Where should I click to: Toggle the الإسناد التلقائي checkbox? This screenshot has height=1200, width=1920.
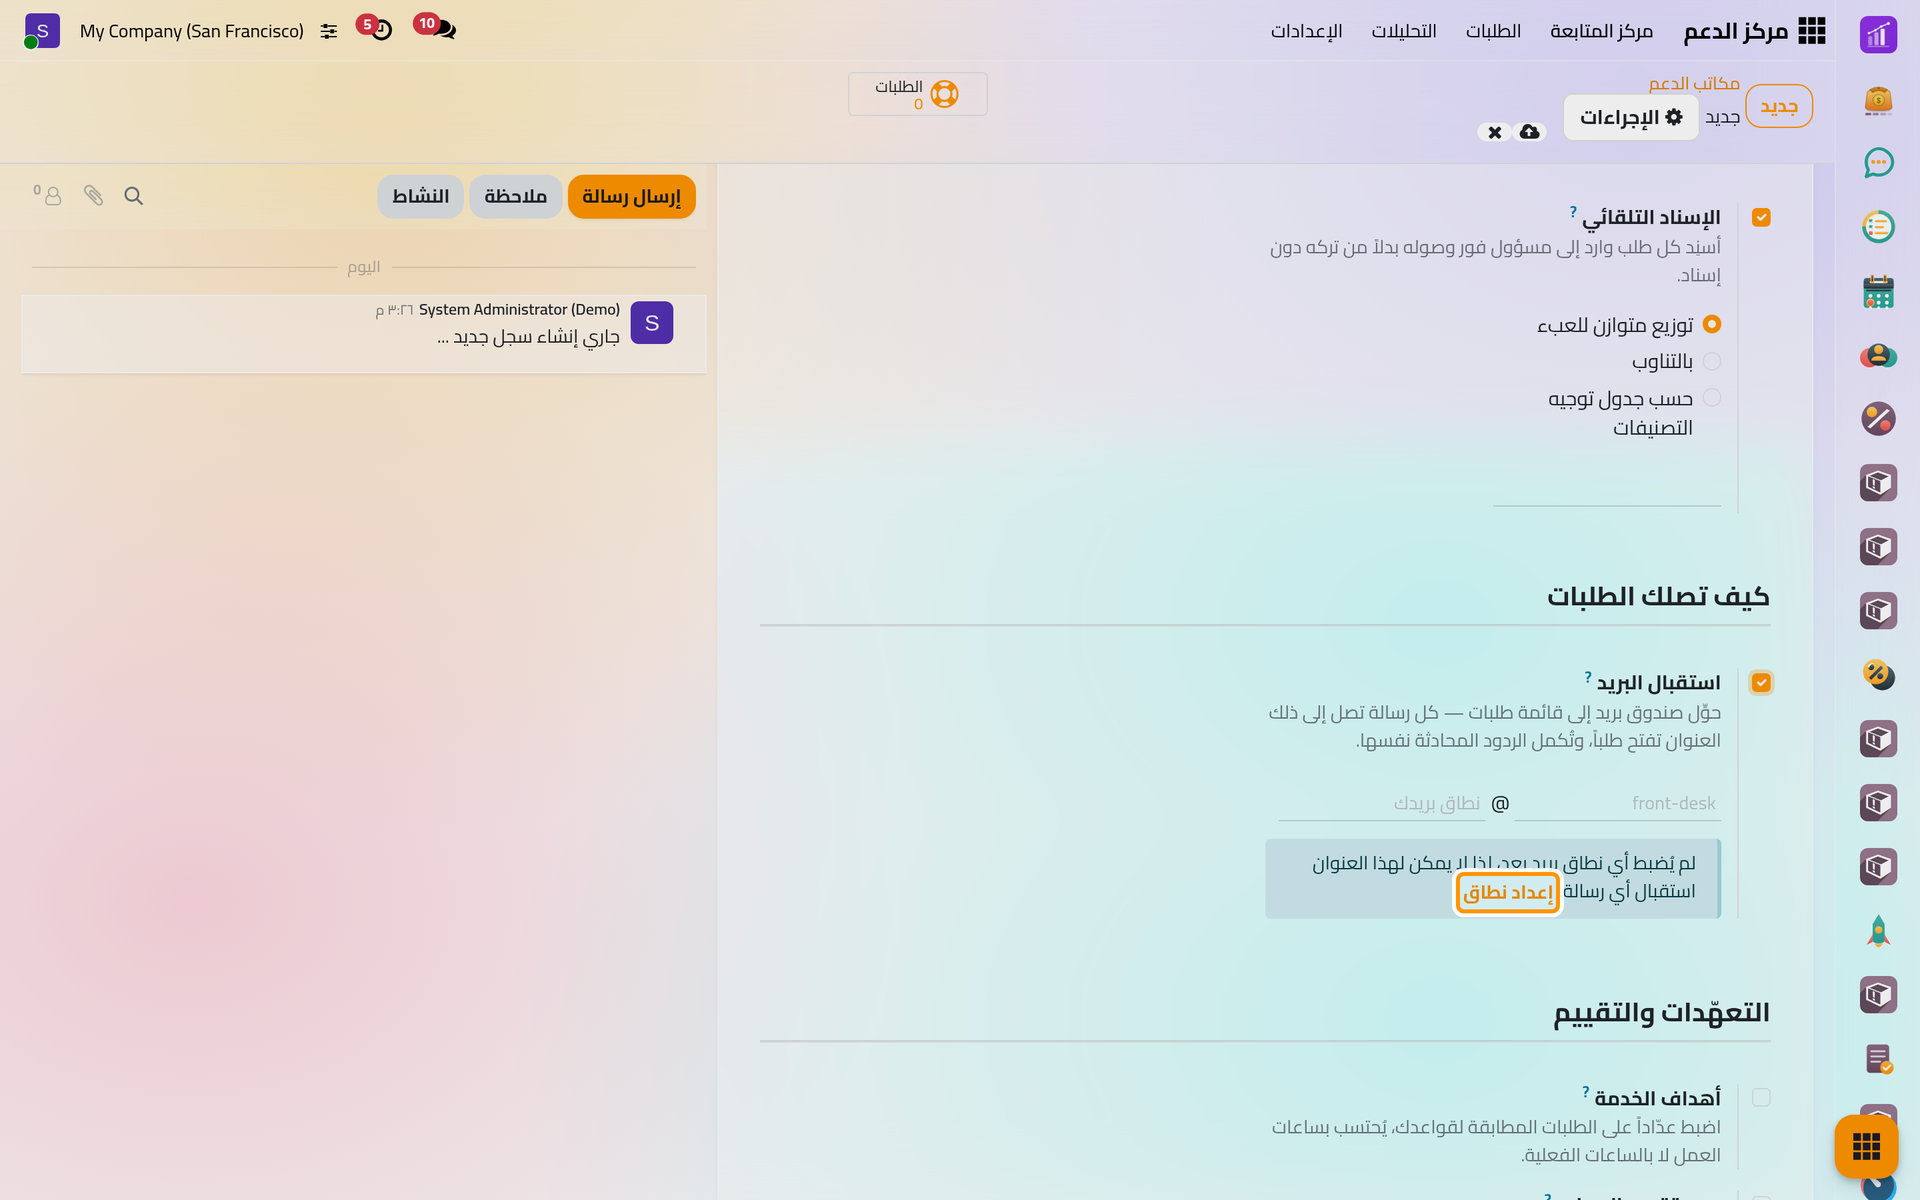point(1761,217)
